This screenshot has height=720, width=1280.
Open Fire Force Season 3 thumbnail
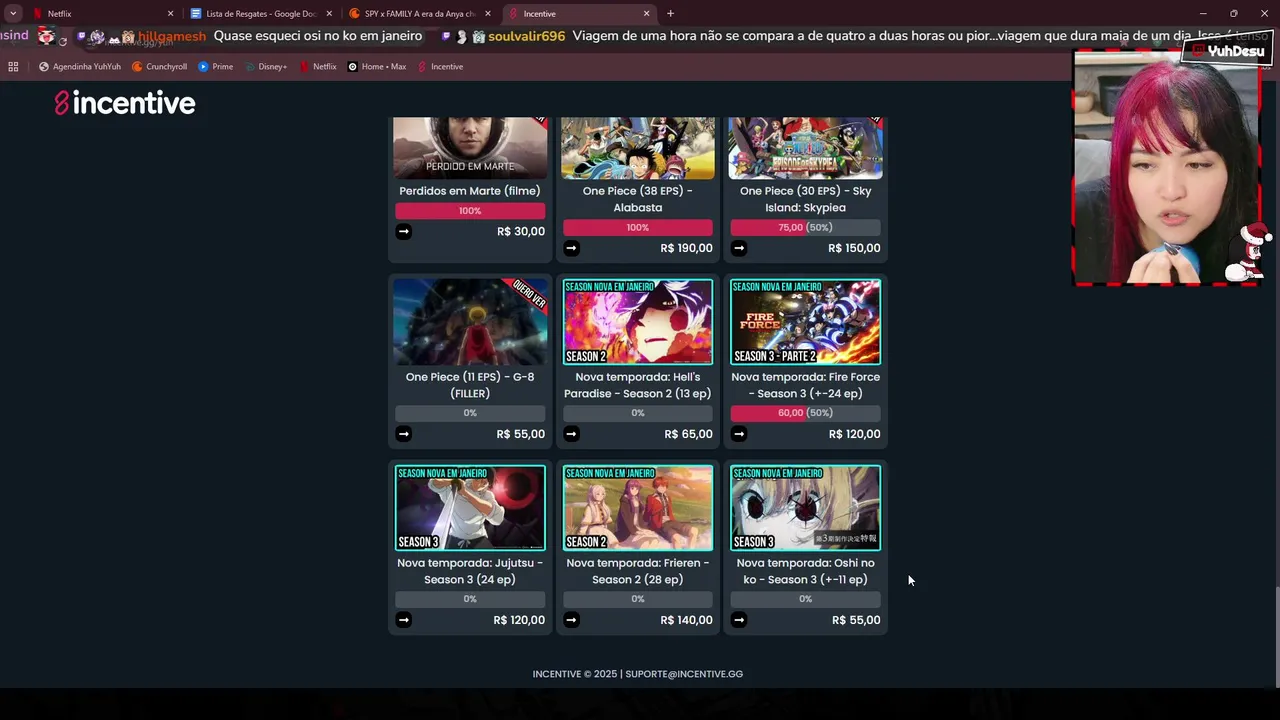tap(806, 322)
